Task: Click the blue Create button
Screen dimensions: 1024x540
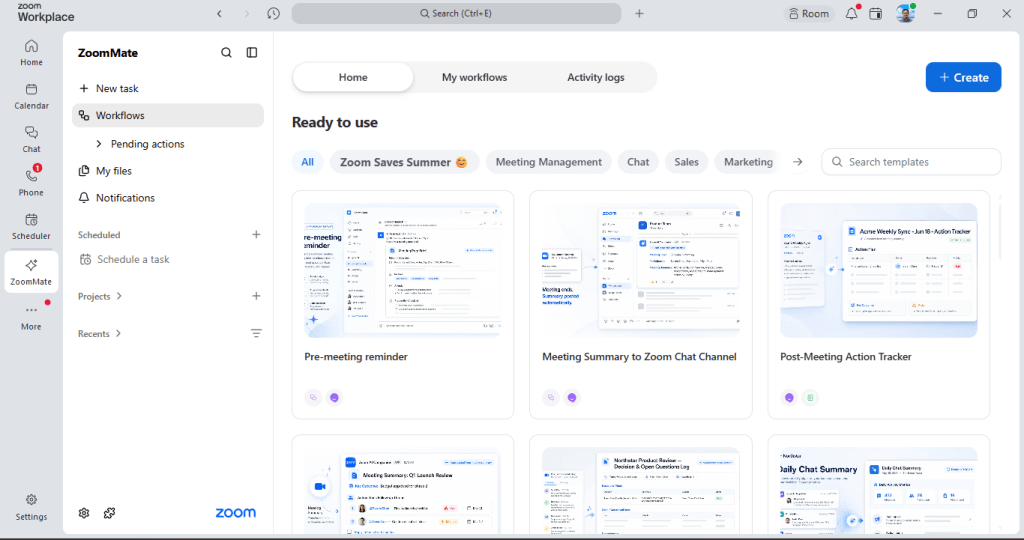Action: click(963, 77)
